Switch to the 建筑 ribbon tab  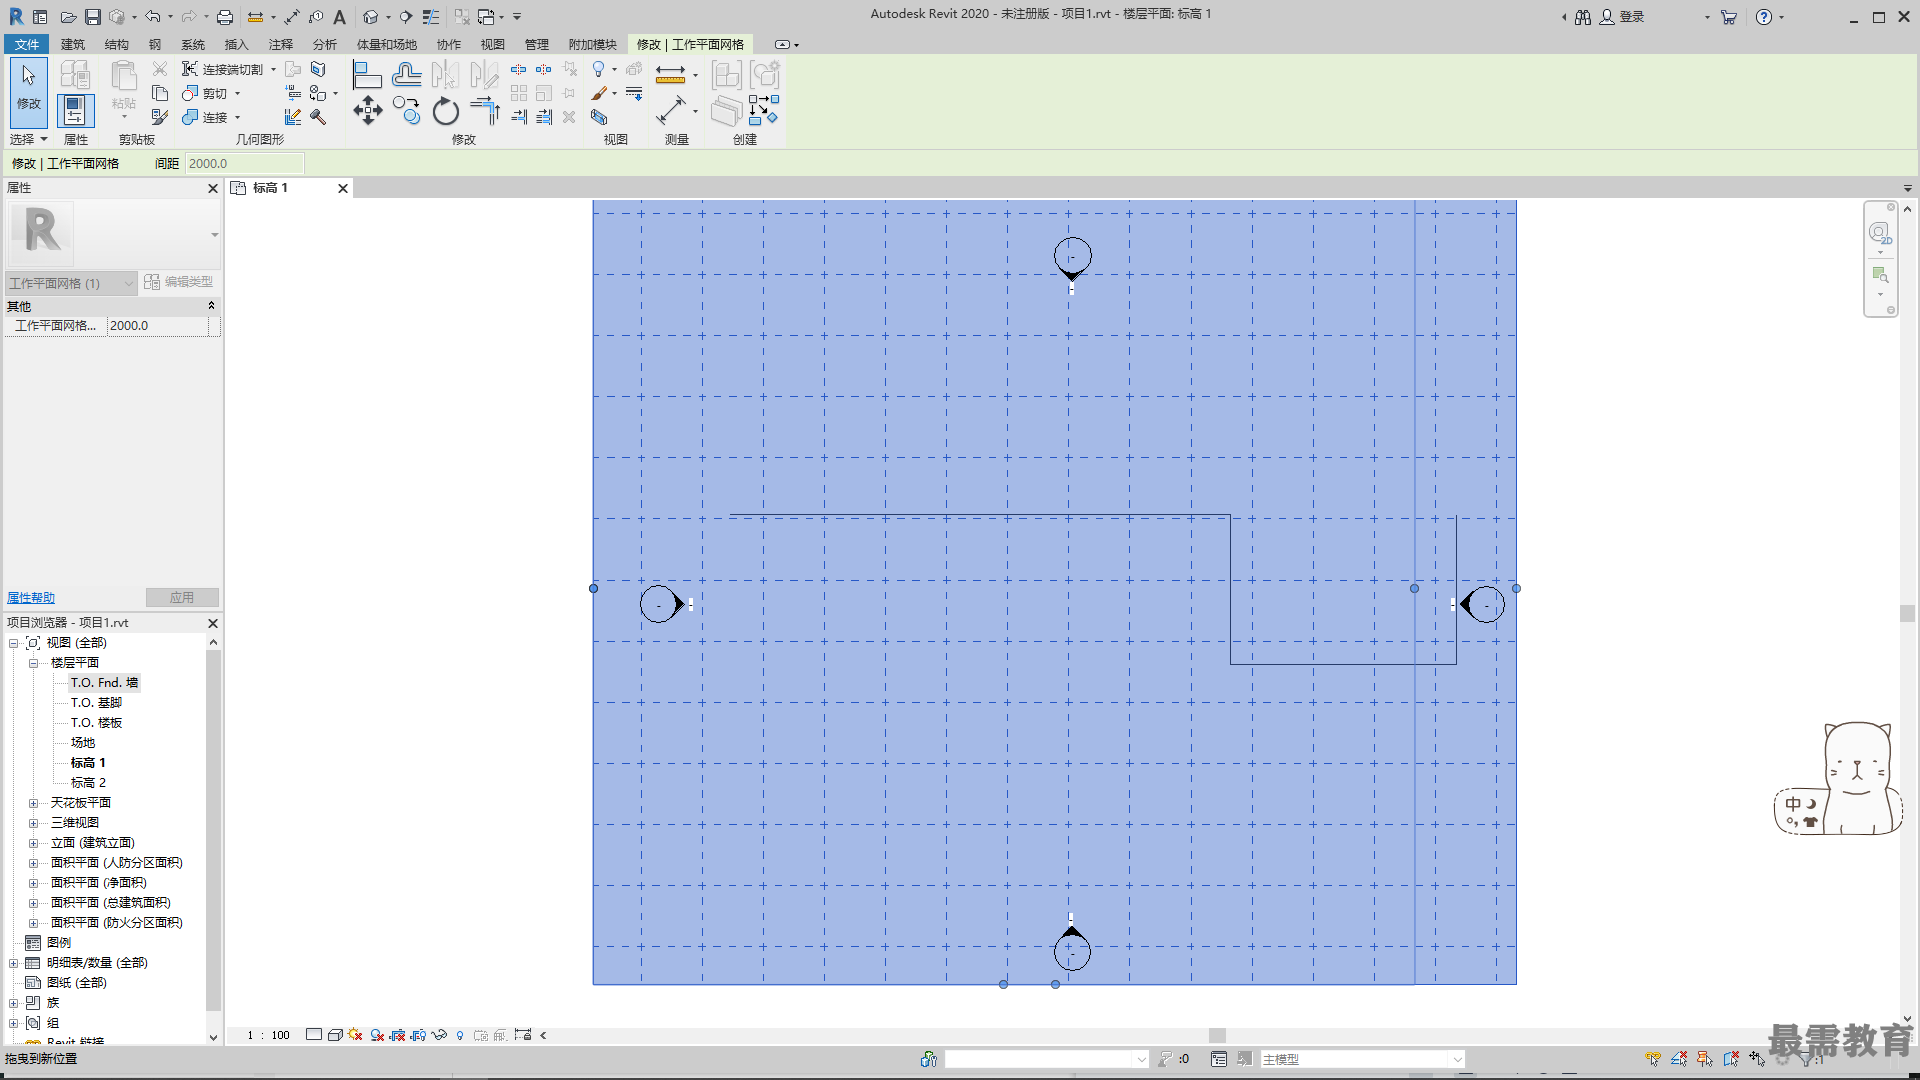click(73, 44)
